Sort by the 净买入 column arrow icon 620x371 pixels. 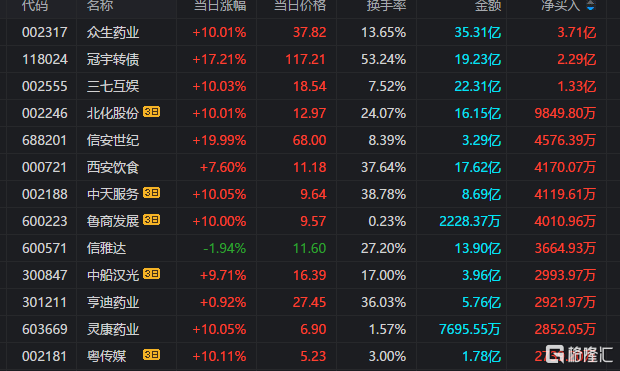(590, 5)
